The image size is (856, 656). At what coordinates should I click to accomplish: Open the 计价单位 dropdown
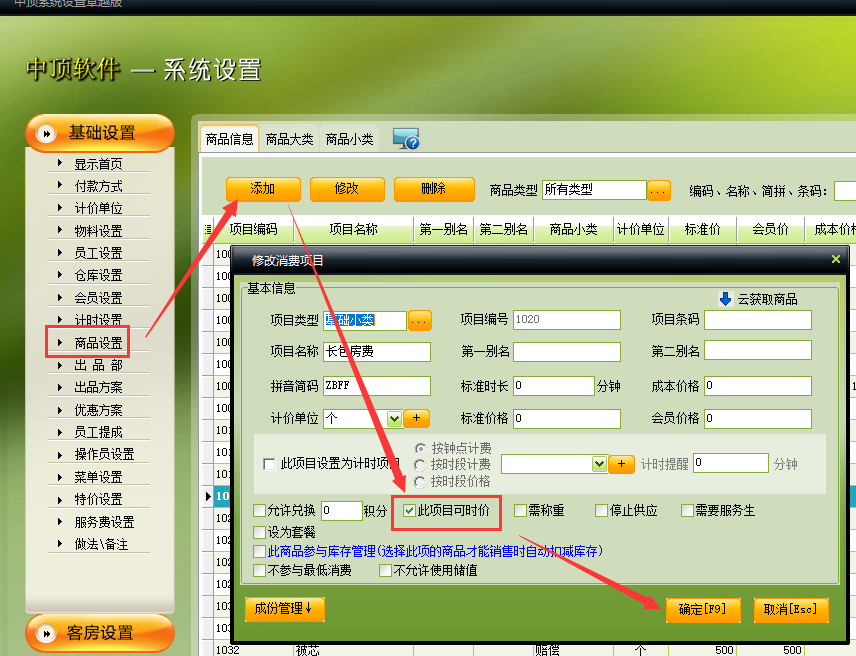394,419
